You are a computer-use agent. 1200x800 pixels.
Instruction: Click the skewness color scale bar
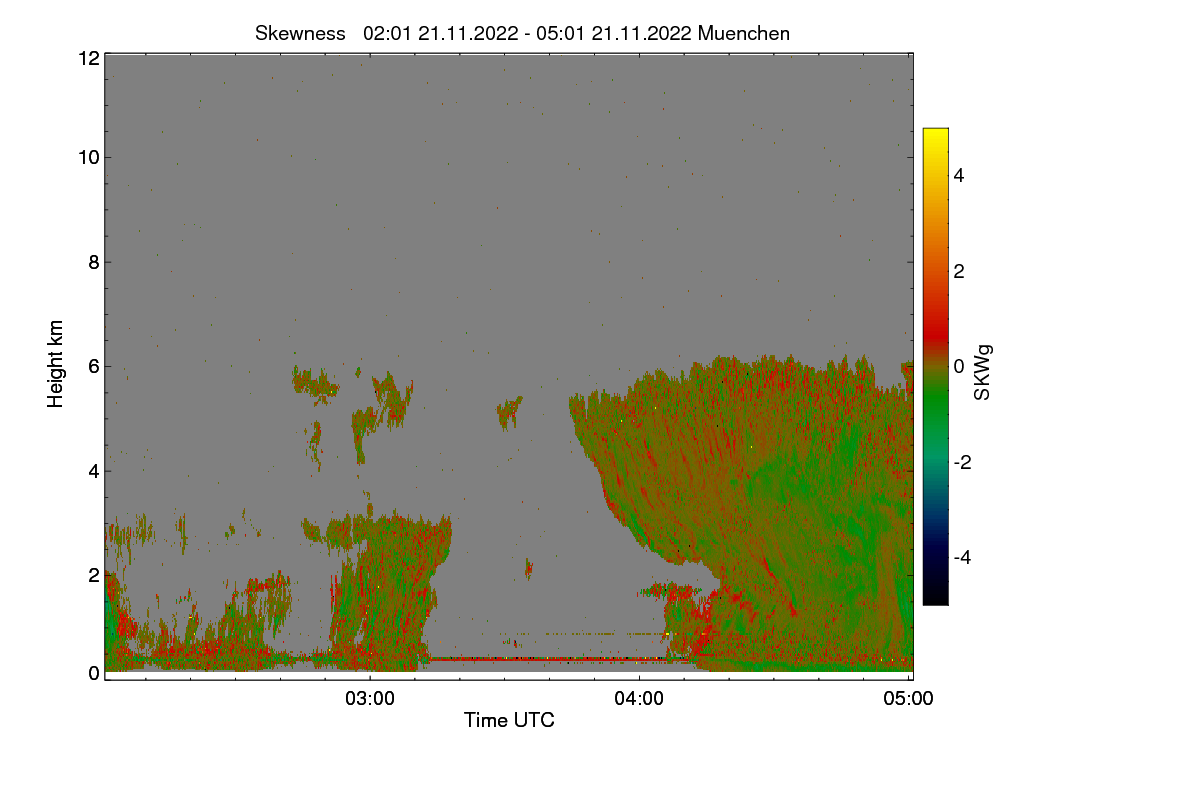(x=935, y=366)
